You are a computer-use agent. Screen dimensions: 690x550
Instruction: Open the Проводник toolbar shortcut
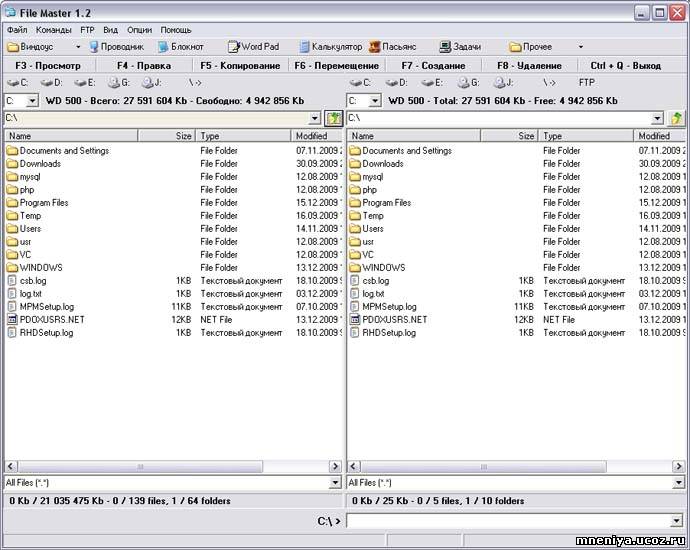pyautogui.click(x=117, y=47)
